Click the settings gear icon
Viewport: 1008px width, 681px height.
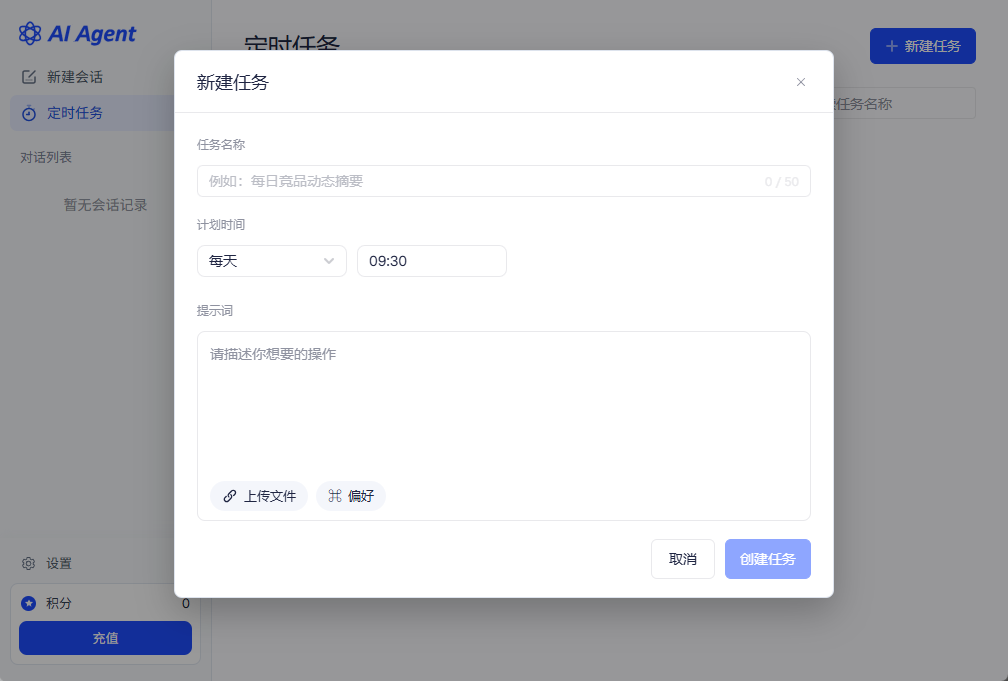[x=28, y=563]
